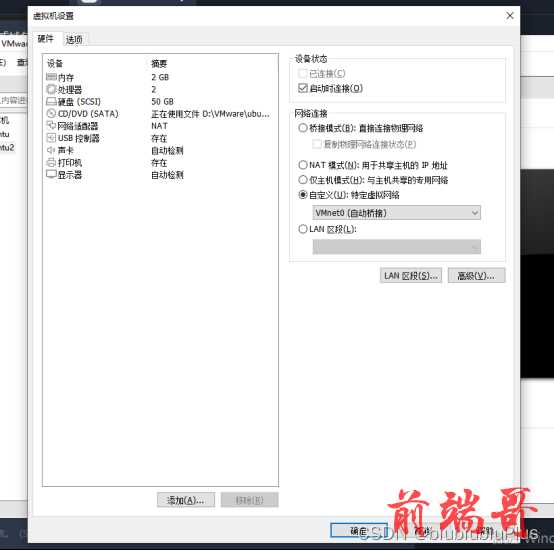Image resolution: width=554 pixels, height=550 pixels.
Task: Select the display (显示器) monitor icon
Action: click(51, 174)
